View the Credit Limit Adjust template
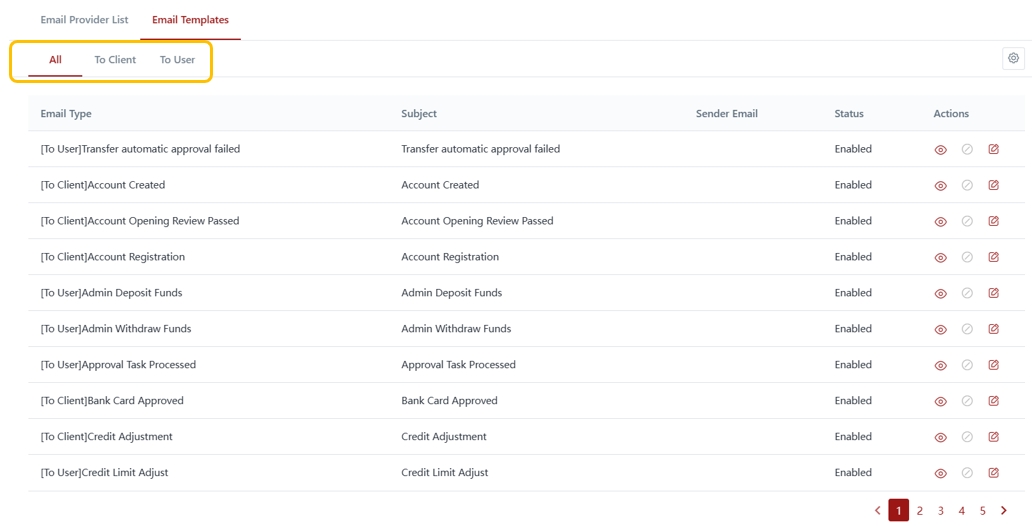 pyautogui.click(x=940, y=474)
